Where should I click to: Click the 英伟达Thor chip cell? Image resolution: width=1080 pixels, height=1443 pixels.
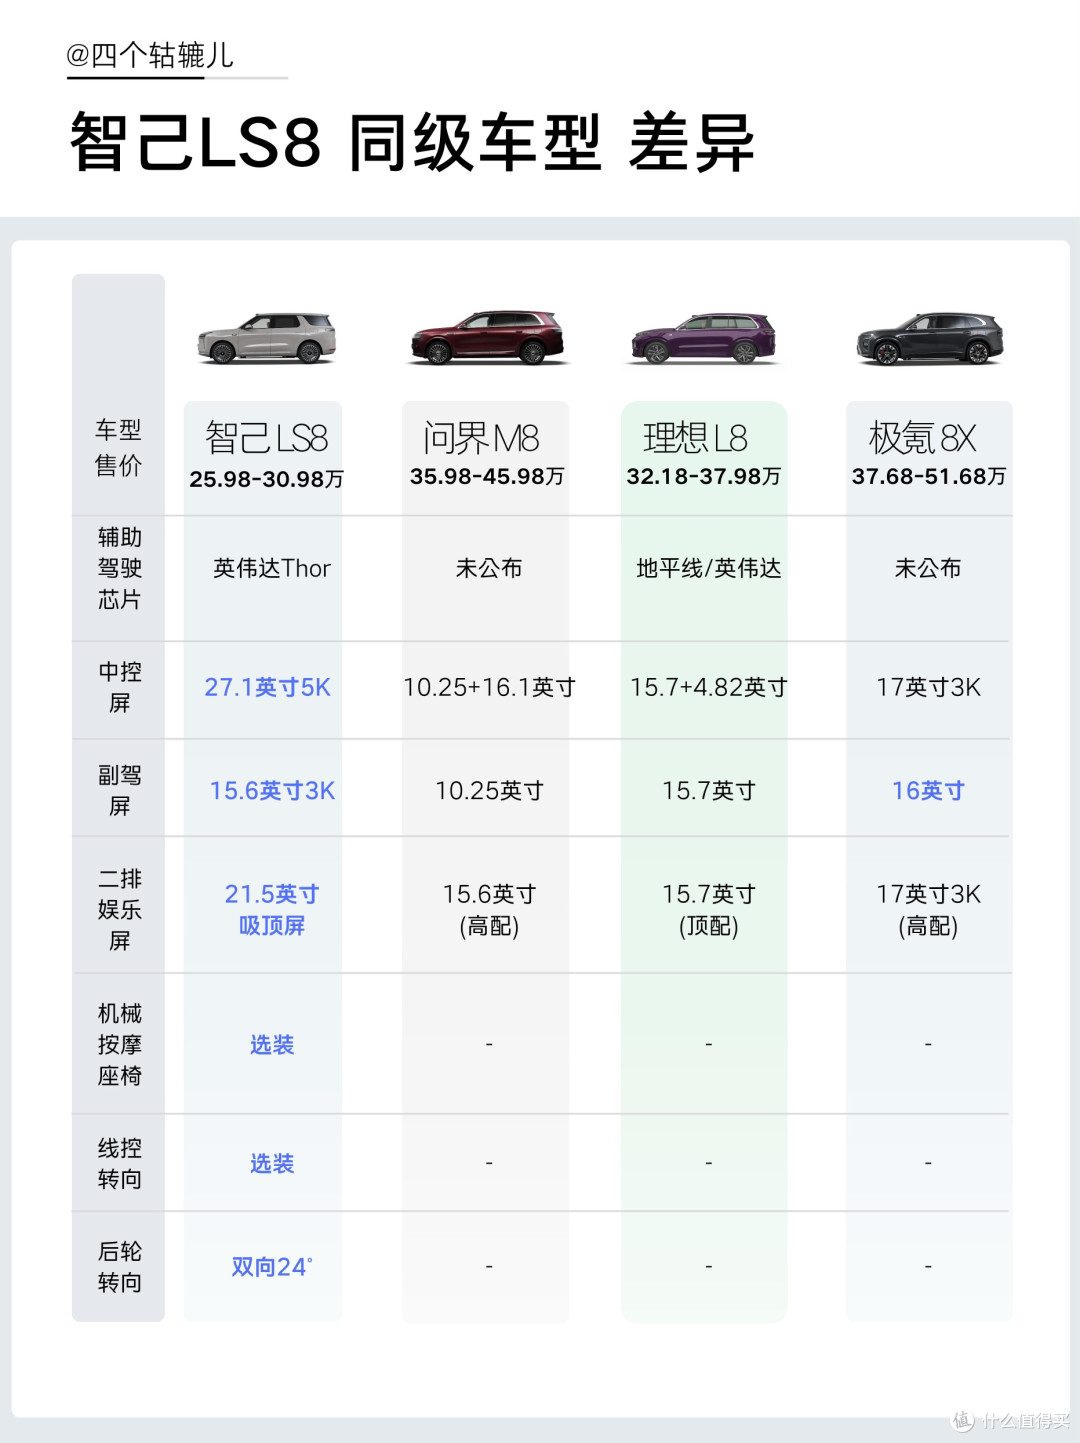[271, 568]
